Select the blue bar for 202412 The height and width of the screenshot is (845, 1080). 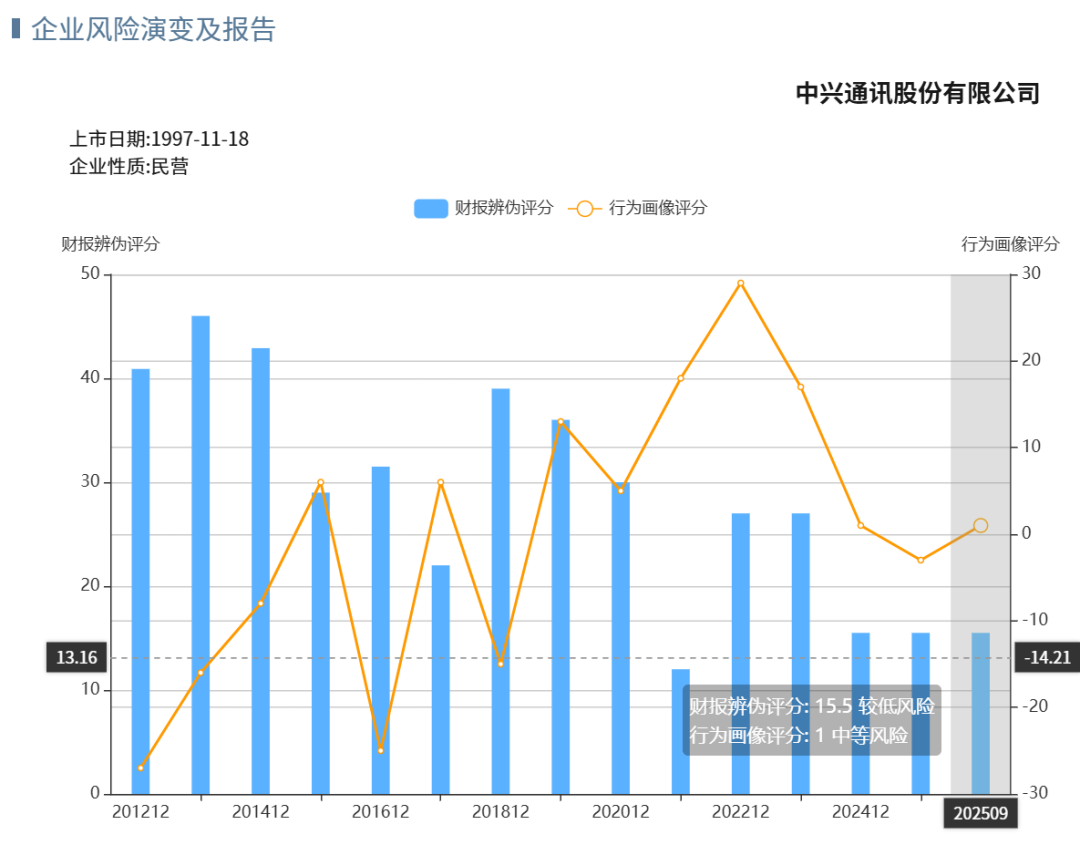click(x=860, y=713)
